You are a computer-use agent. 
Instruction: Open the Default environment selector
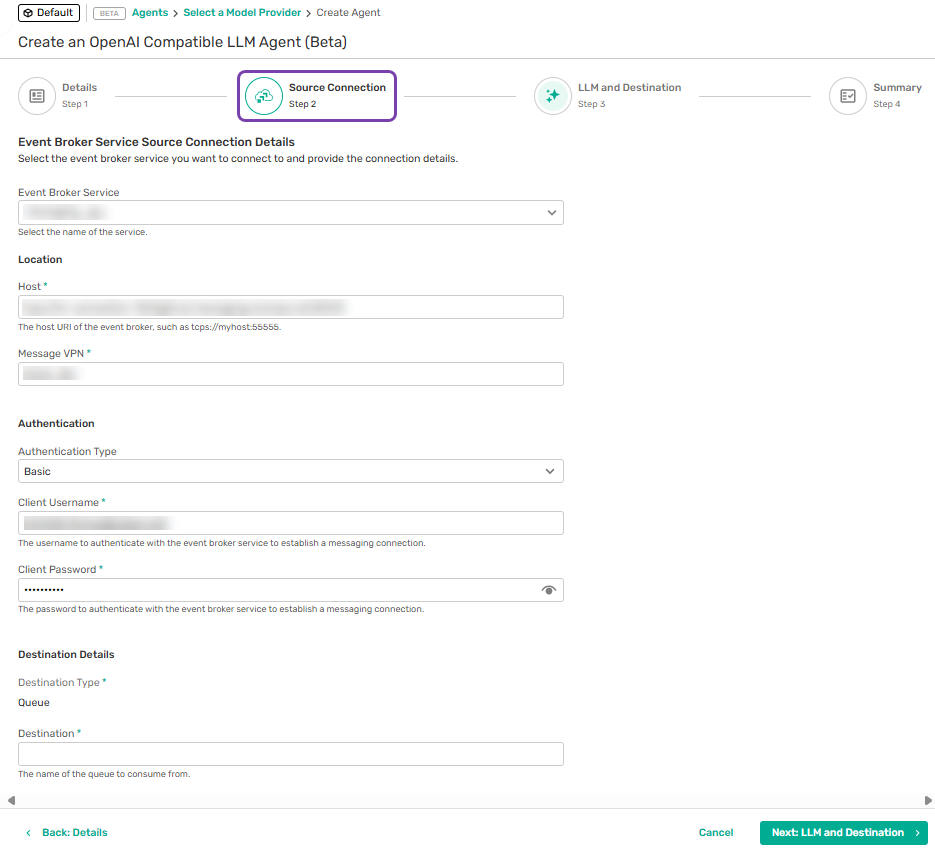48,13
